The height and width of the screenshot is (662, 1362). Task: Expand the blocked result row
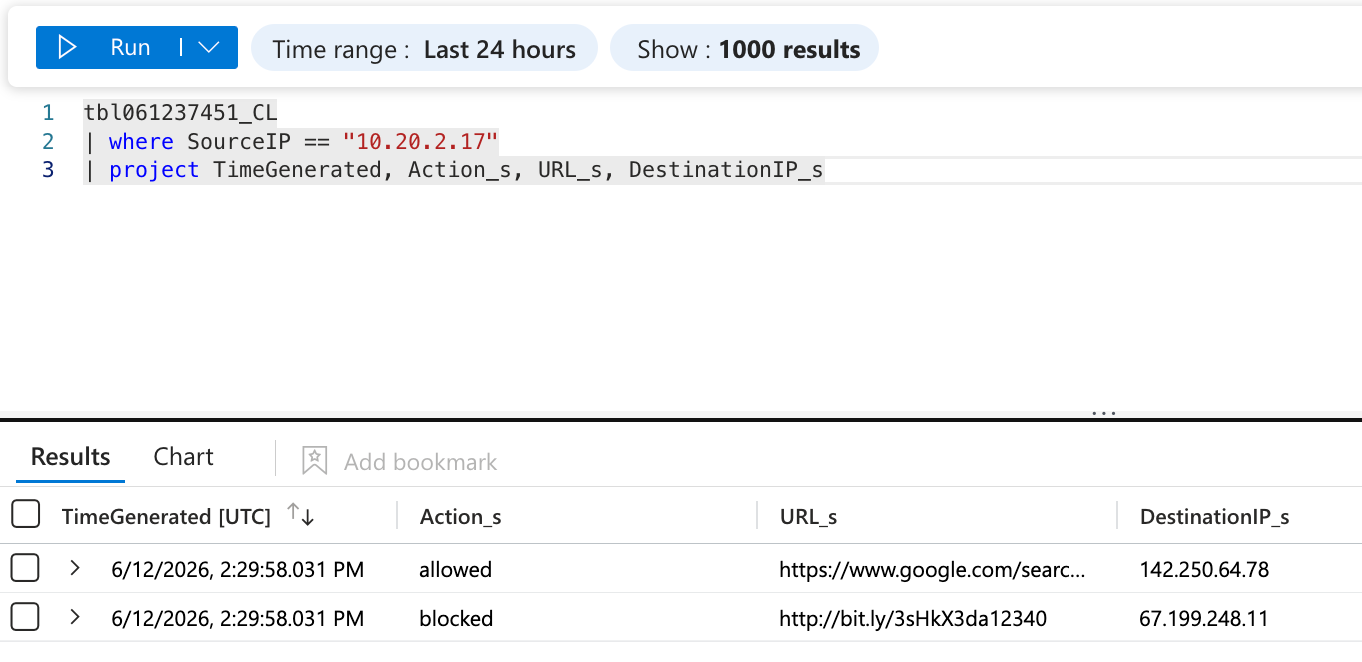pyautogui.click(x=75, y=617)
